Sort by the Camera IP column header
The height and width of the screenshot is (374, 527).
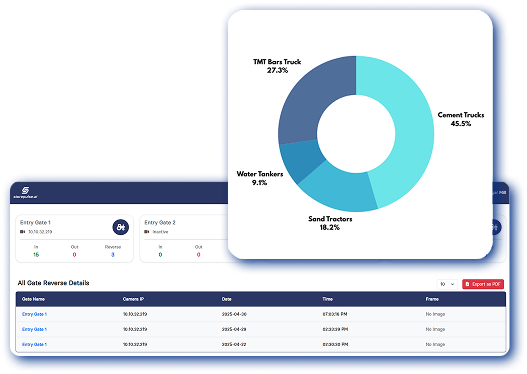[133, 299]
